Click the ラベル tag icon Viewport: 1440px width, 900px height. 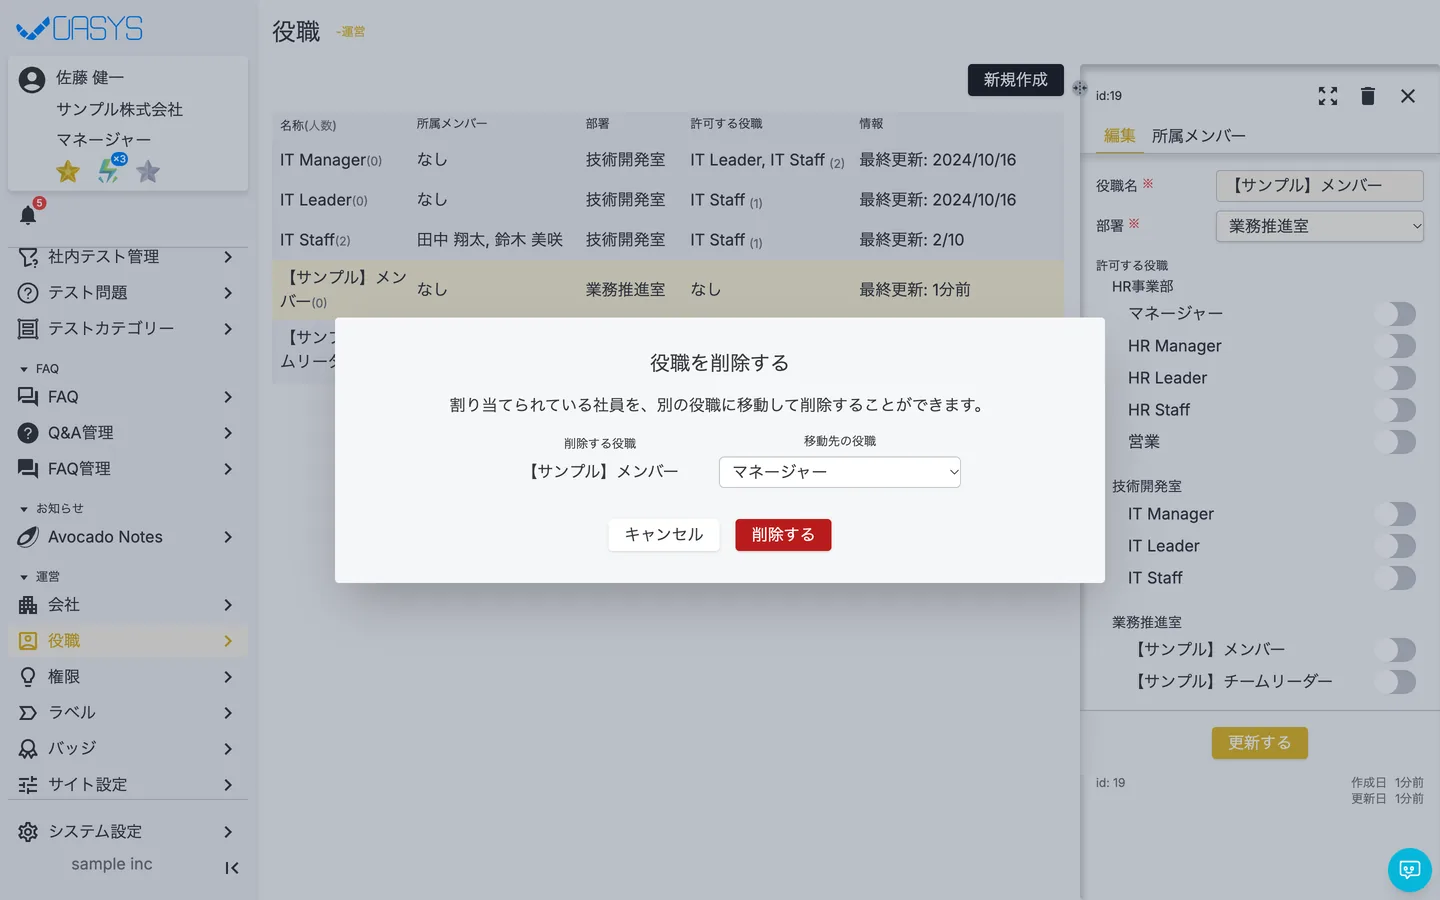point(28,713)
